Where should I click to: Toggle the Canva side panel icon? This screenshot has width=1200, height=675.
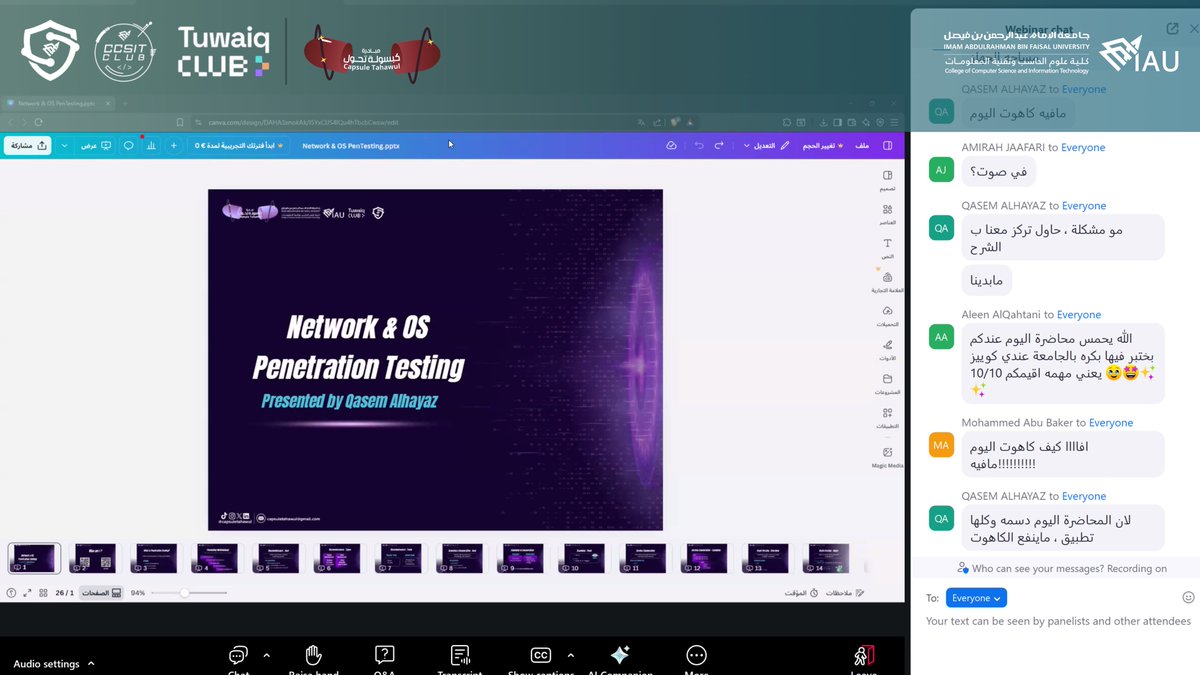(x=888, y=146)
